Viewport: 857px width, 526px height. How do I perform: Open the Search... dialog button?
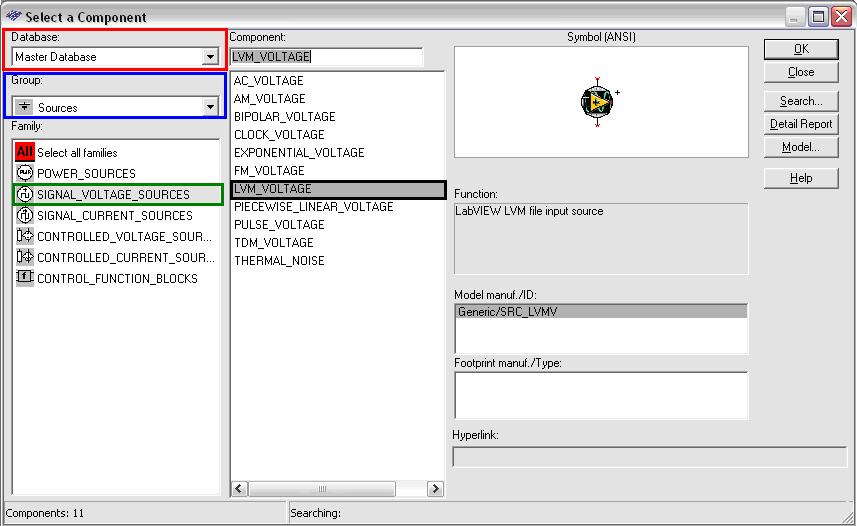800,101
